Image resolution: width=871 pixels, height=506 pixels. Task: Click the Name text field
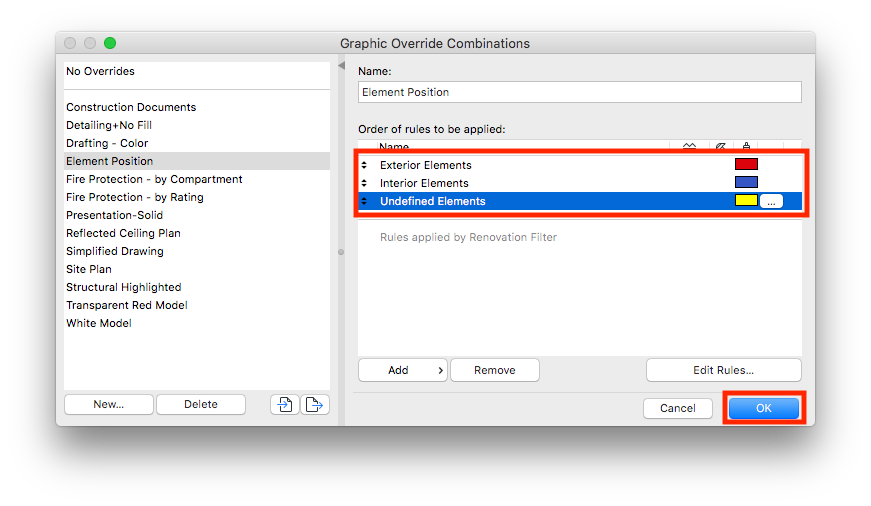tap(580, 92)
